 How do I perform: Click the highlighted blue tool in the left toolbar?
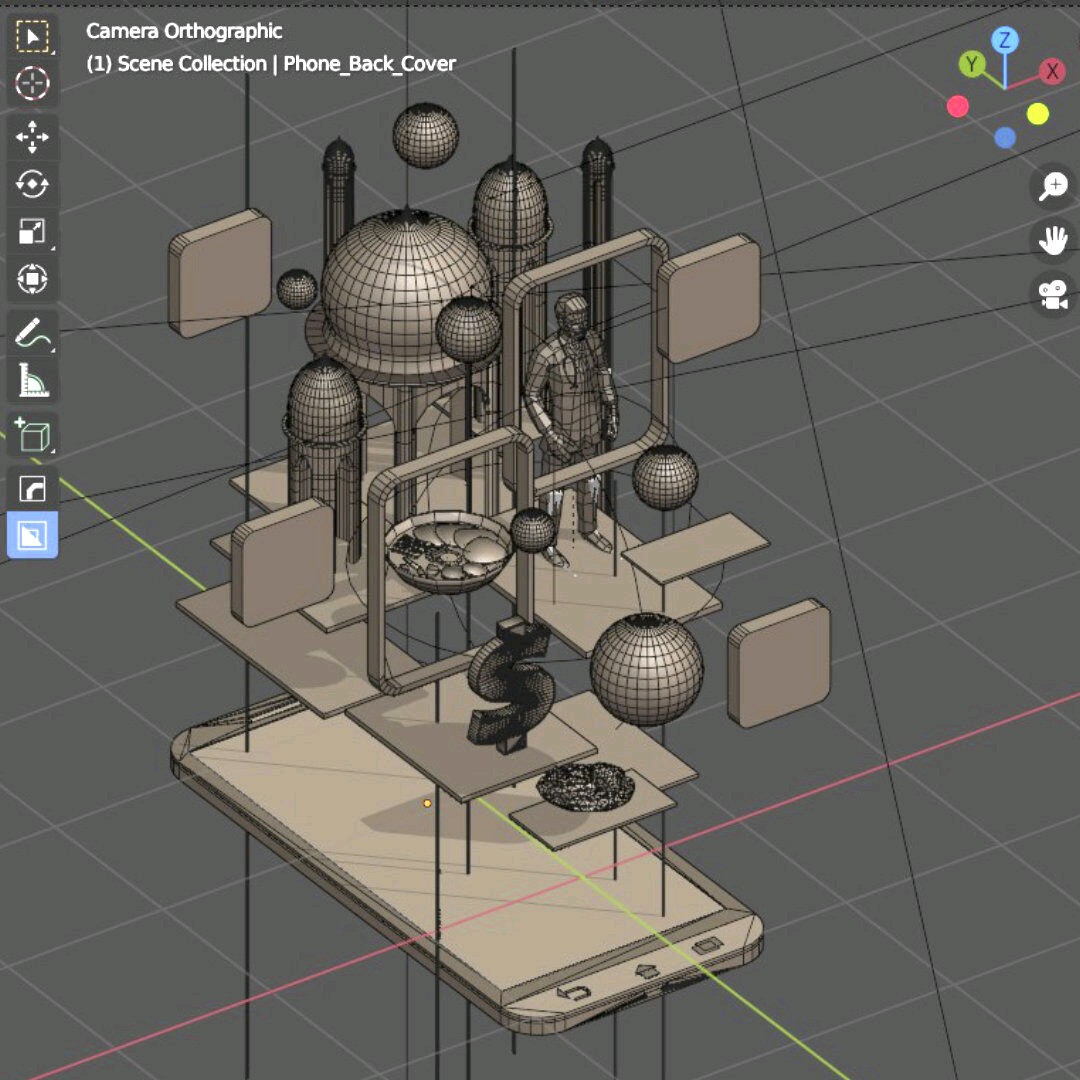pyautogui.click(x=32, y=535)
